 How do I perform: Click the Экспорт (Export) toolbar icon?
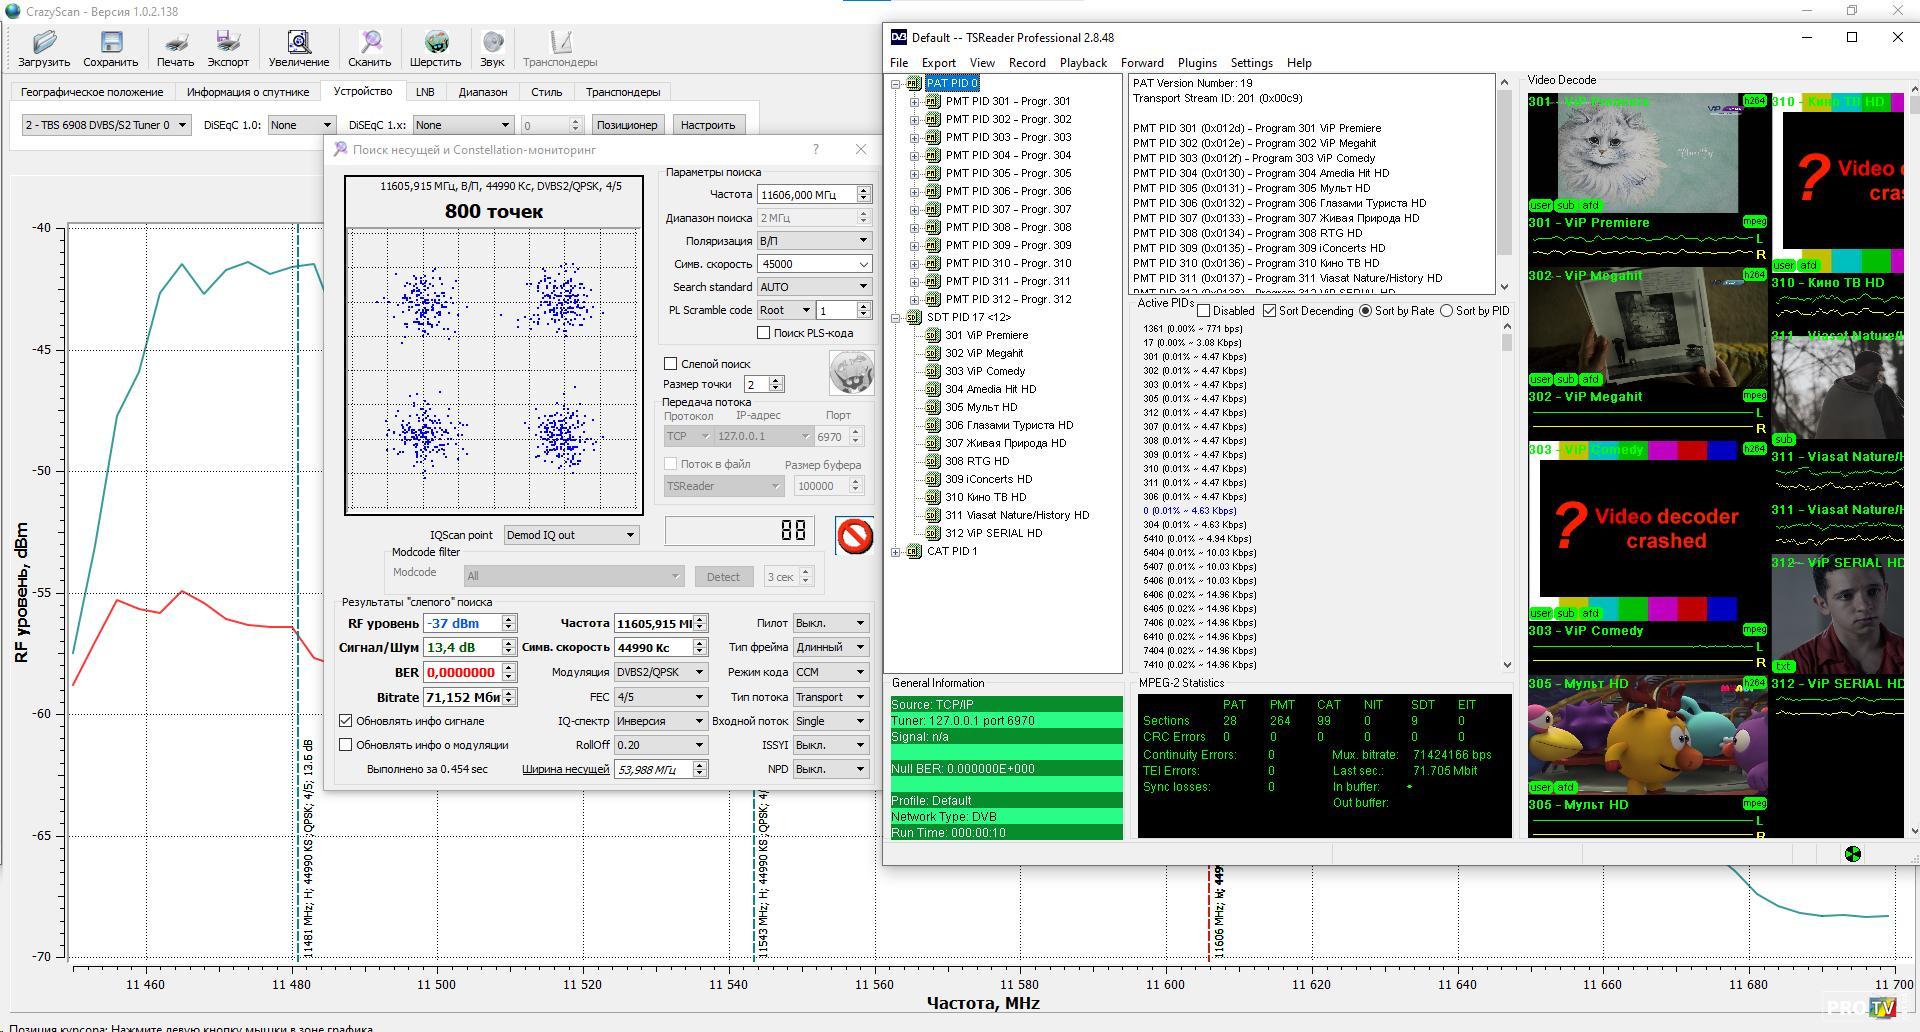pyautogui.click(x=228, y=43)
